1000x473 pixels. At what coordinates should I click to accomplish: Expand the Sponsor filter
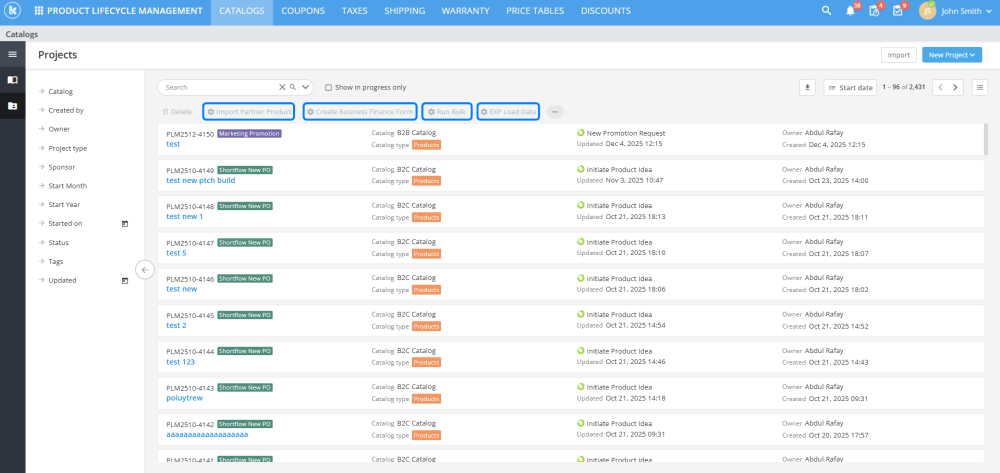57,167
